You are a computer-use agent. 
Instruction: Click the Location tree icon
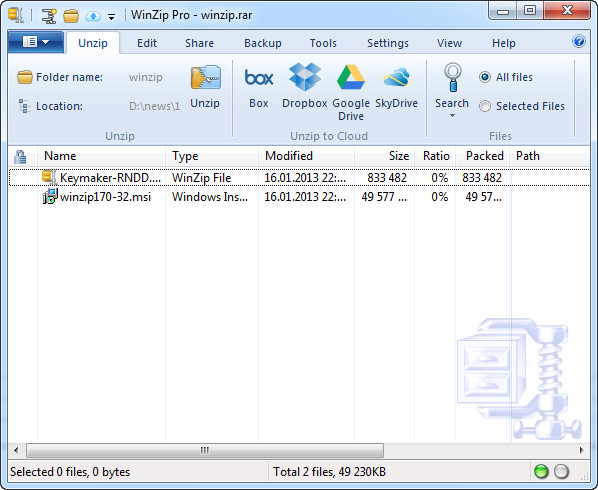[24, 106]
